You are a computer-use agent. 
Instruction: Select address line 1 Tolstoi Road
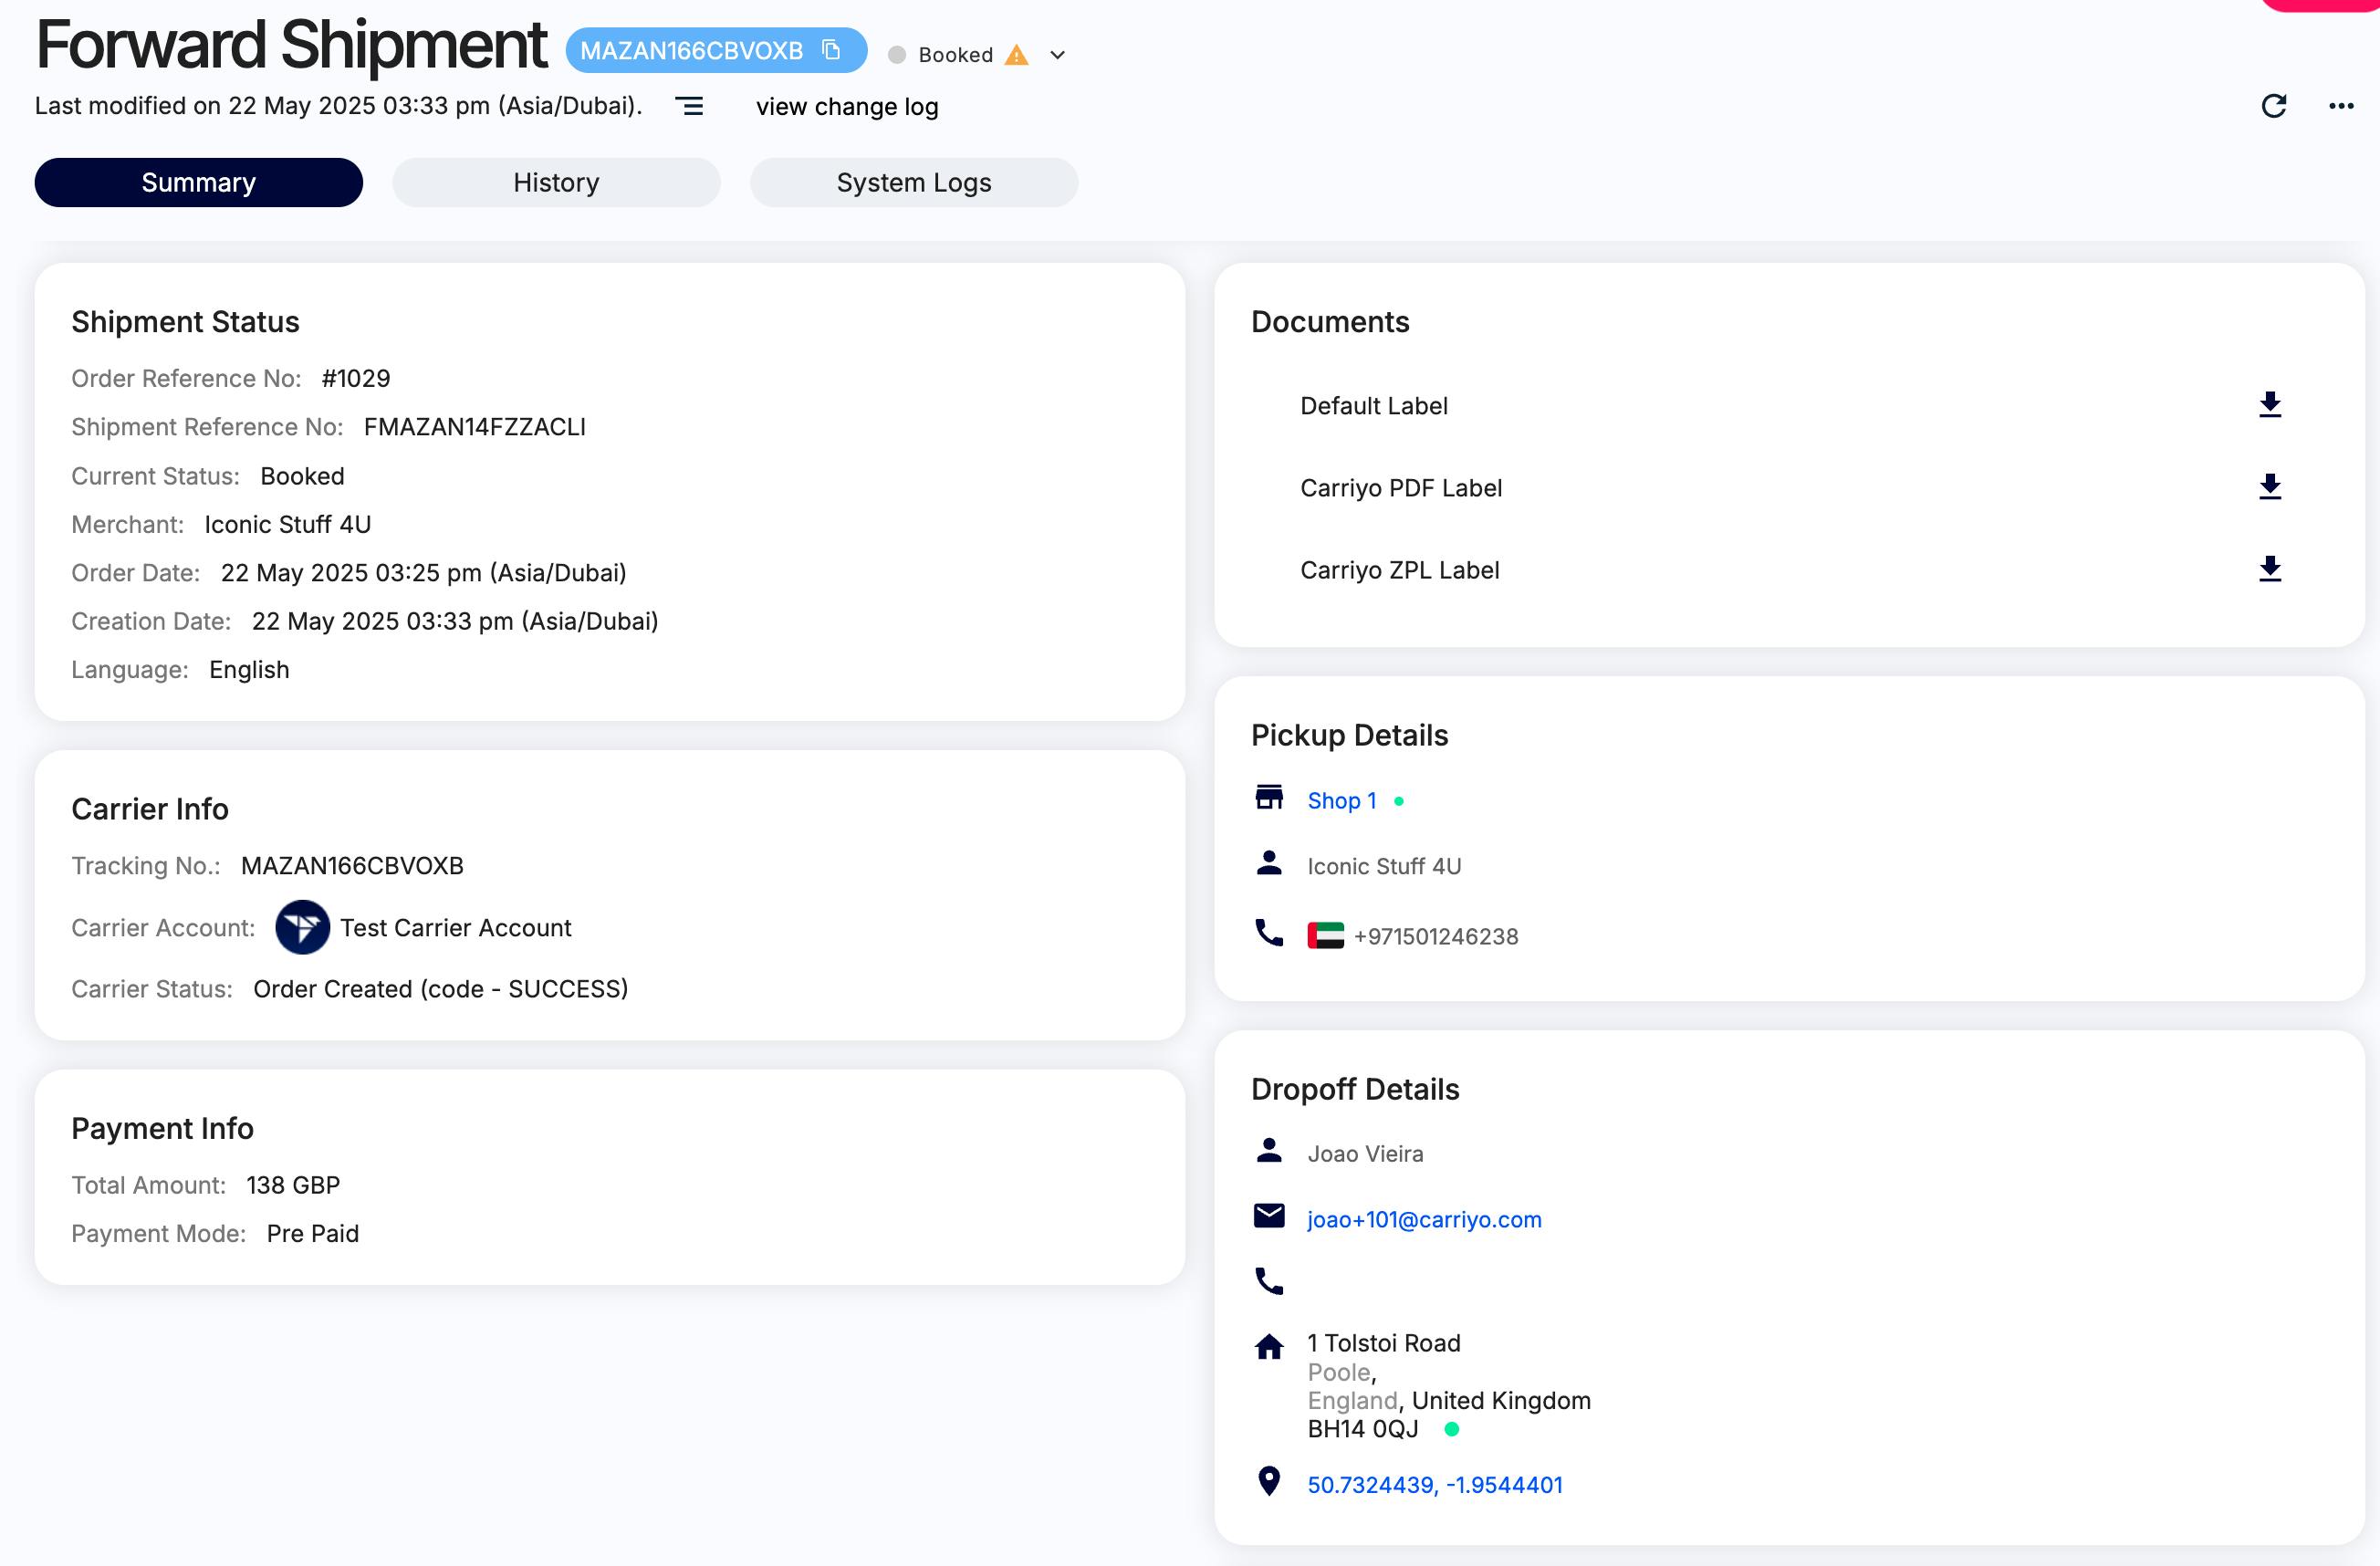[x=1384, y=1343]
